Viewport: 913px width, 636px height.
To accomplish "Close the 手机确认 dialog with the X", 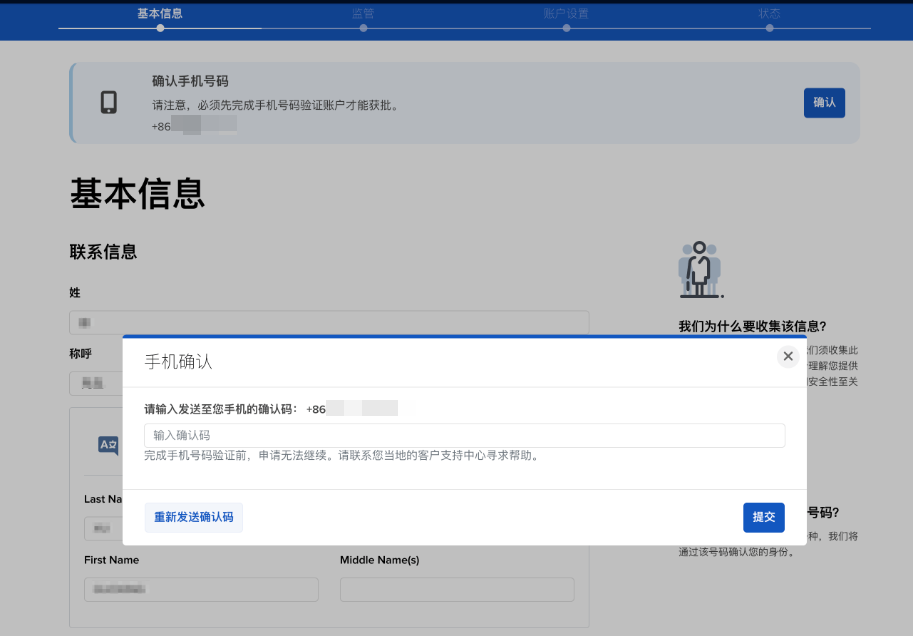I will click(788, 356).
